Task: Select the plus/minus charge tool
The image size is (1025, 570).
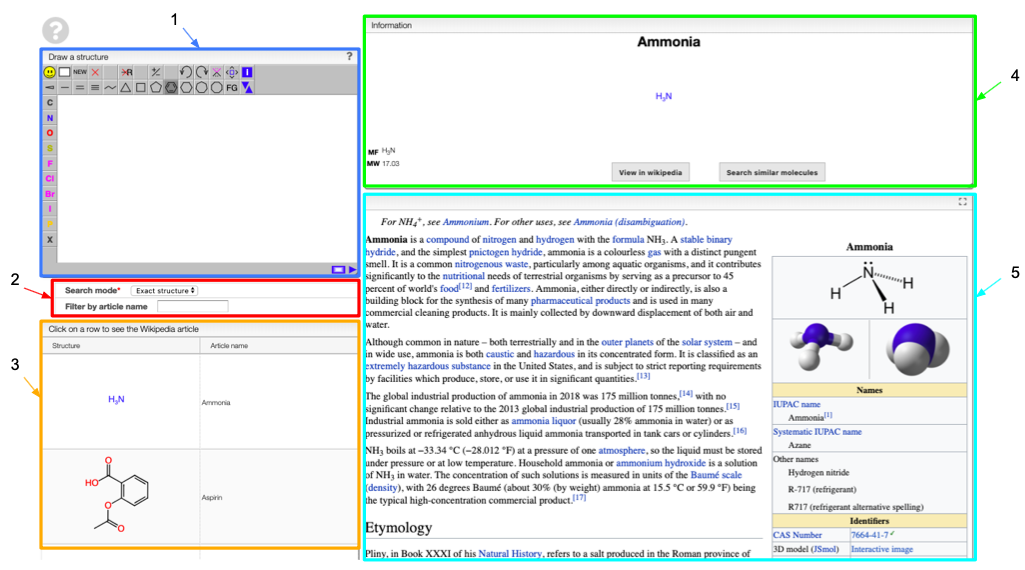Action: click(x=156, y=72)
